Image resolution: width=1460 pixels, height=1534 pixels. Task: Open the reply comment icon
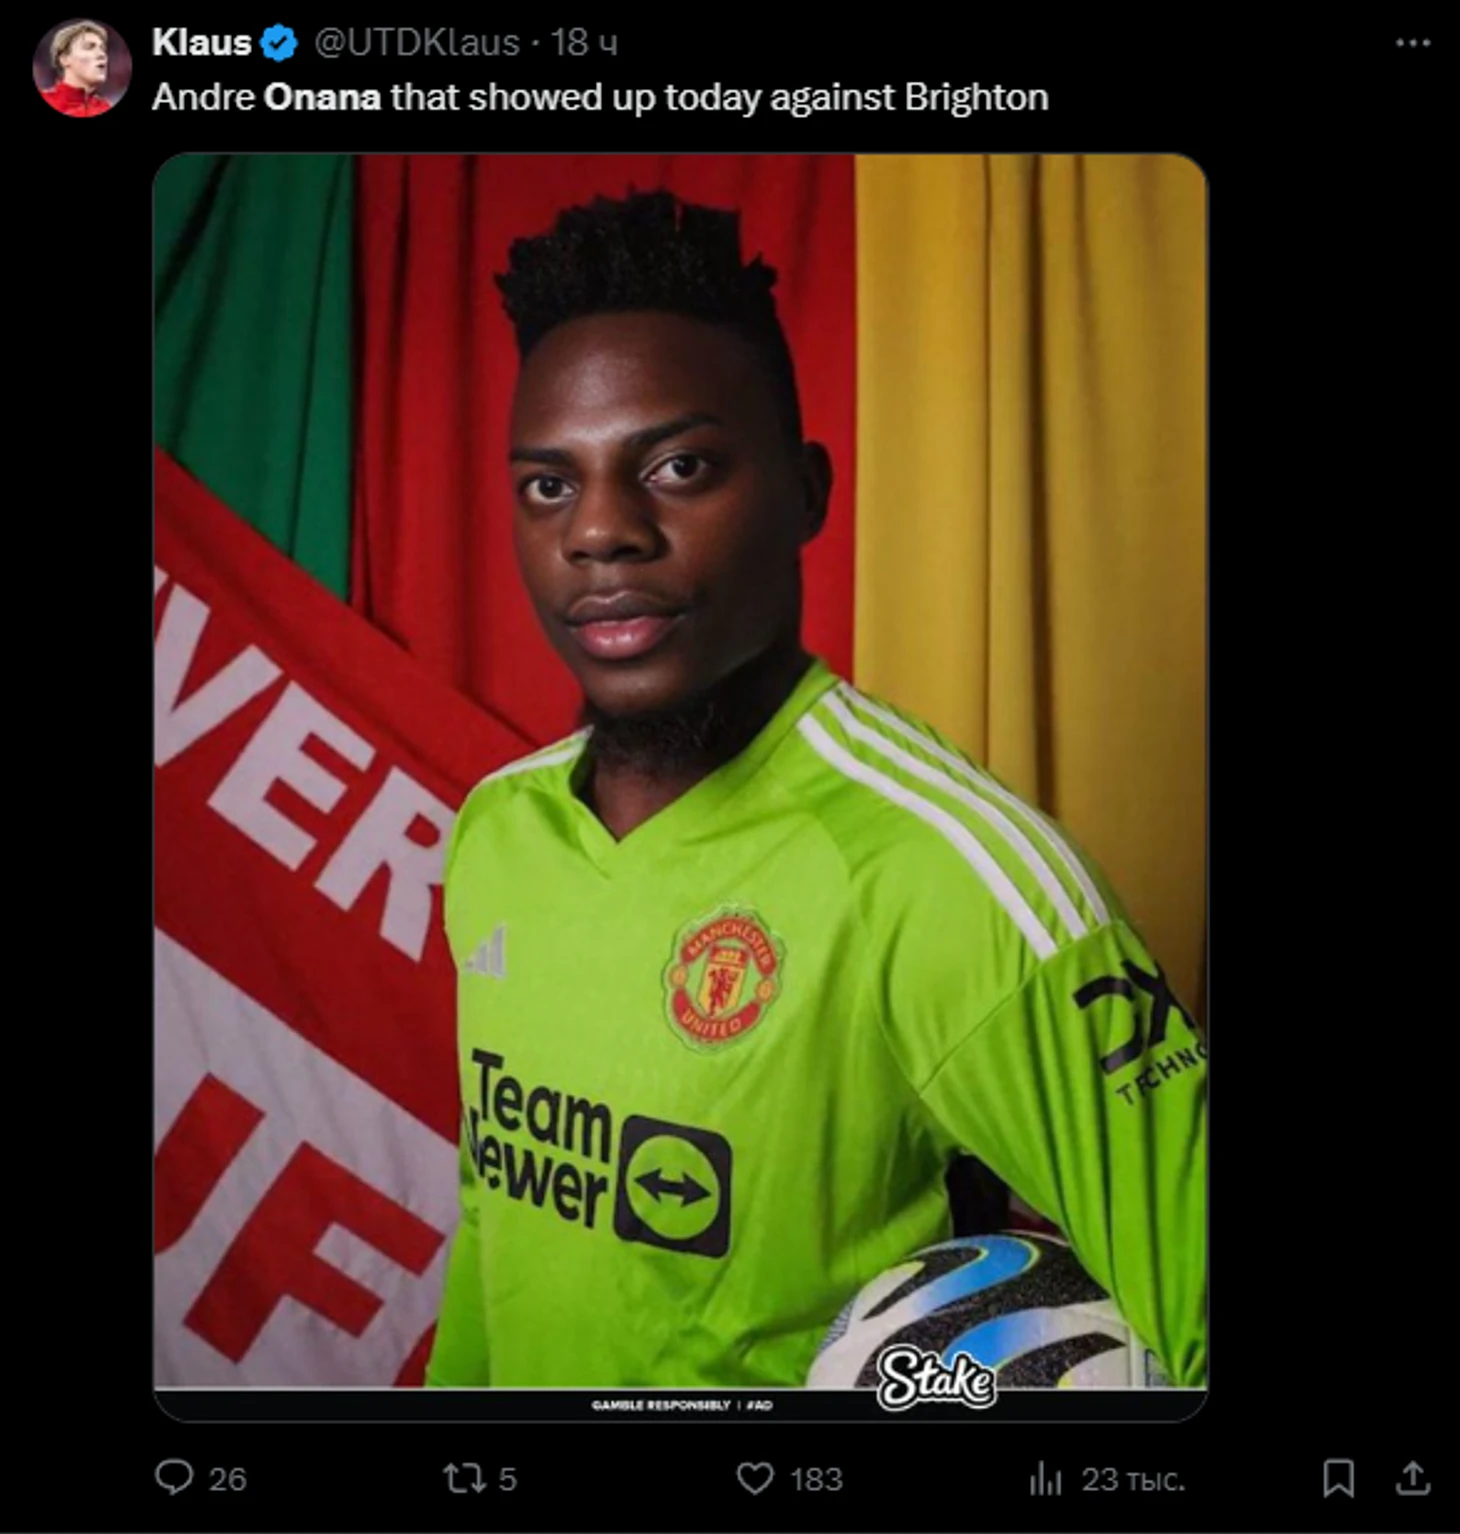coord(174,1478)
